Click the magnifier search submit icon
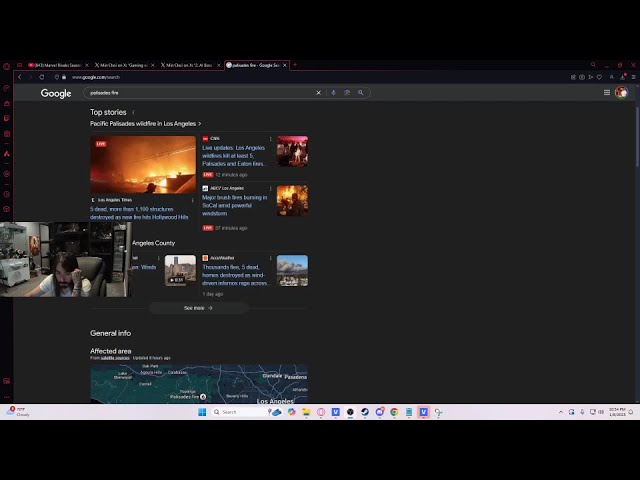 tap(361, 93)
